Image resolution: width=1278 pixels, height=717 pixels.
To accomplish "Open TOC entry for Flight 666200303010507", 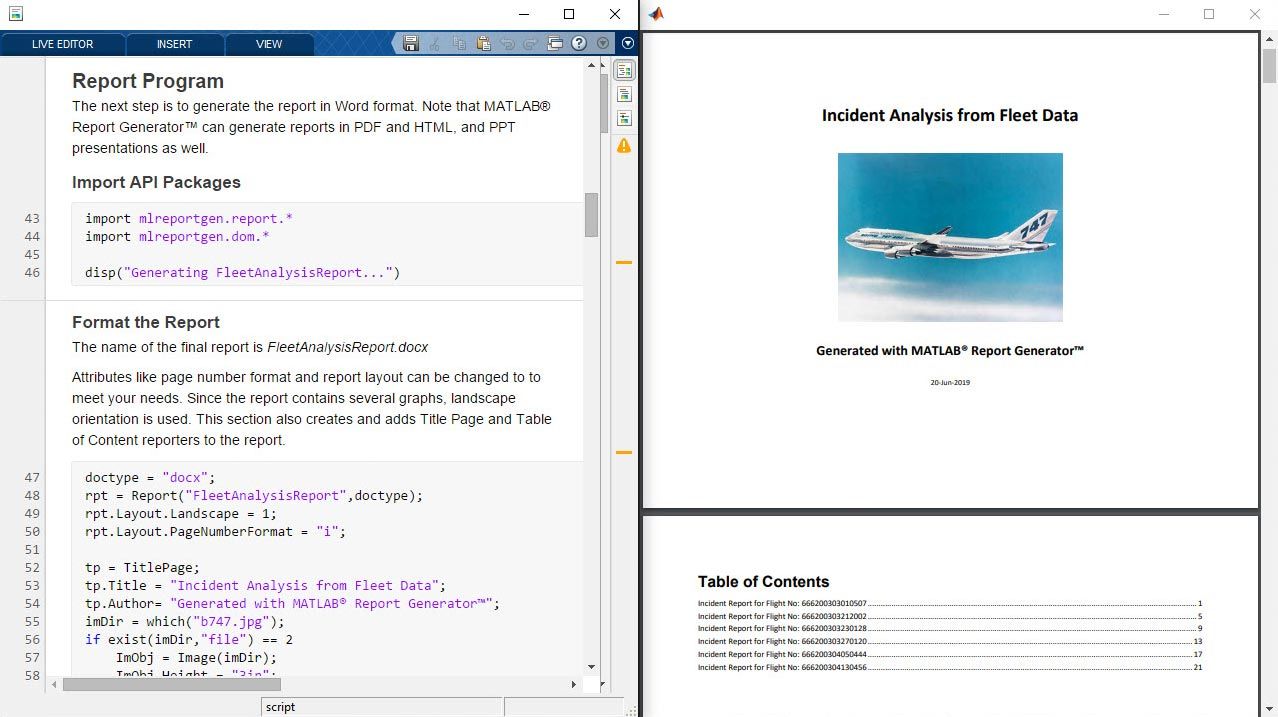I will tap(782, 604).
